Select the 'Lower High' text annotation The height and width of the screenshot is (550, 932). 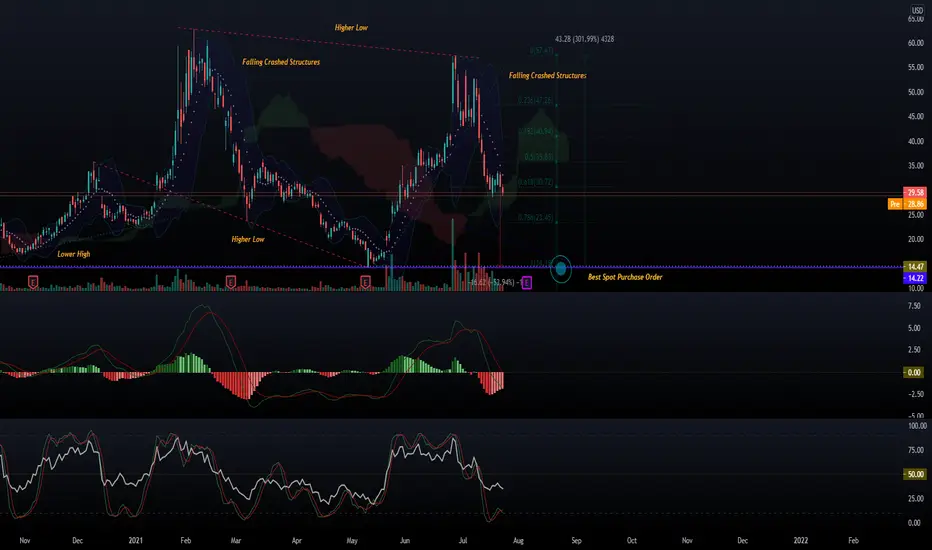74,254
